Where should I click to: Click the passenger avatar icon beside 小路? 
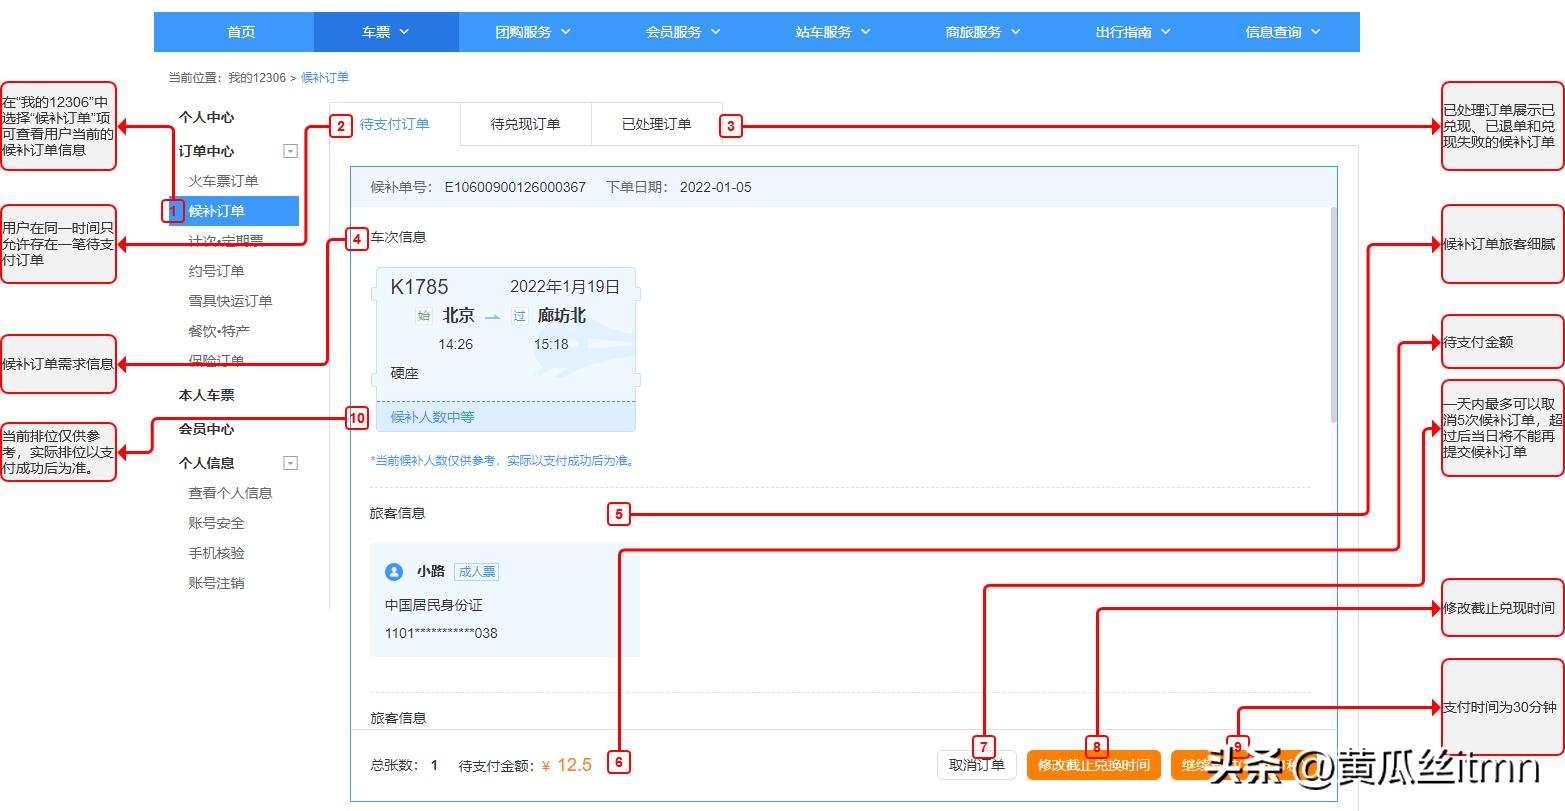coord(394,572)
